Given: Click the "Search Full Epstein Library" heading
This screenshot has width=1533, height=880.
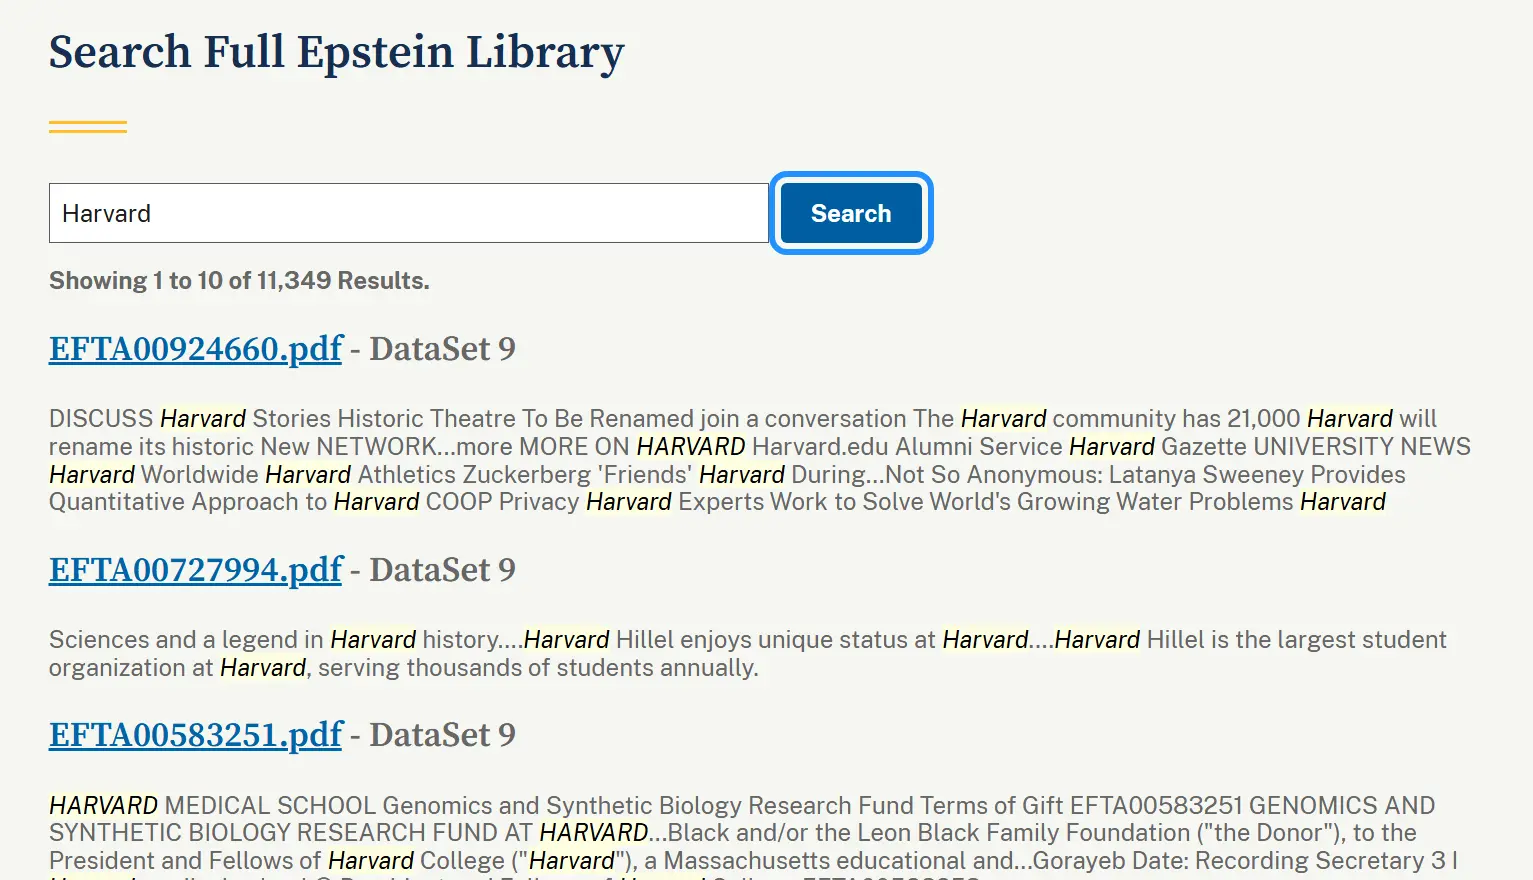Looking at the screenshot, I should (336, 52).
